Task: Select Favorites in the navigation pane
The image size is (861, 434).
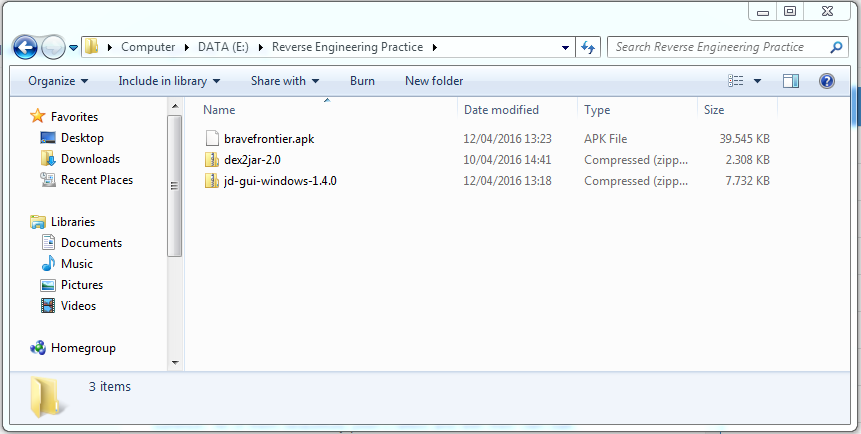Action: (74, 116)
